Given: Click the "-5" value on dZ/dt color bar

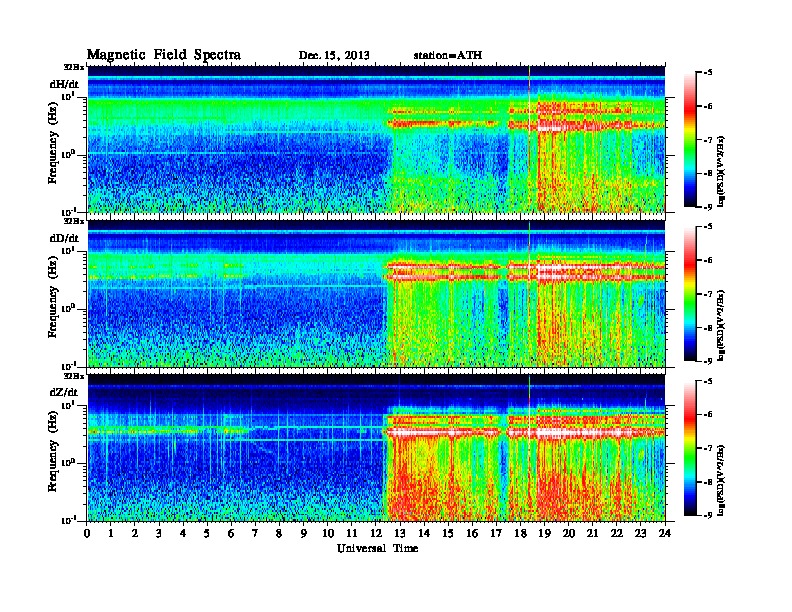Looking at the screenshot, I should [x=708, y=381].
